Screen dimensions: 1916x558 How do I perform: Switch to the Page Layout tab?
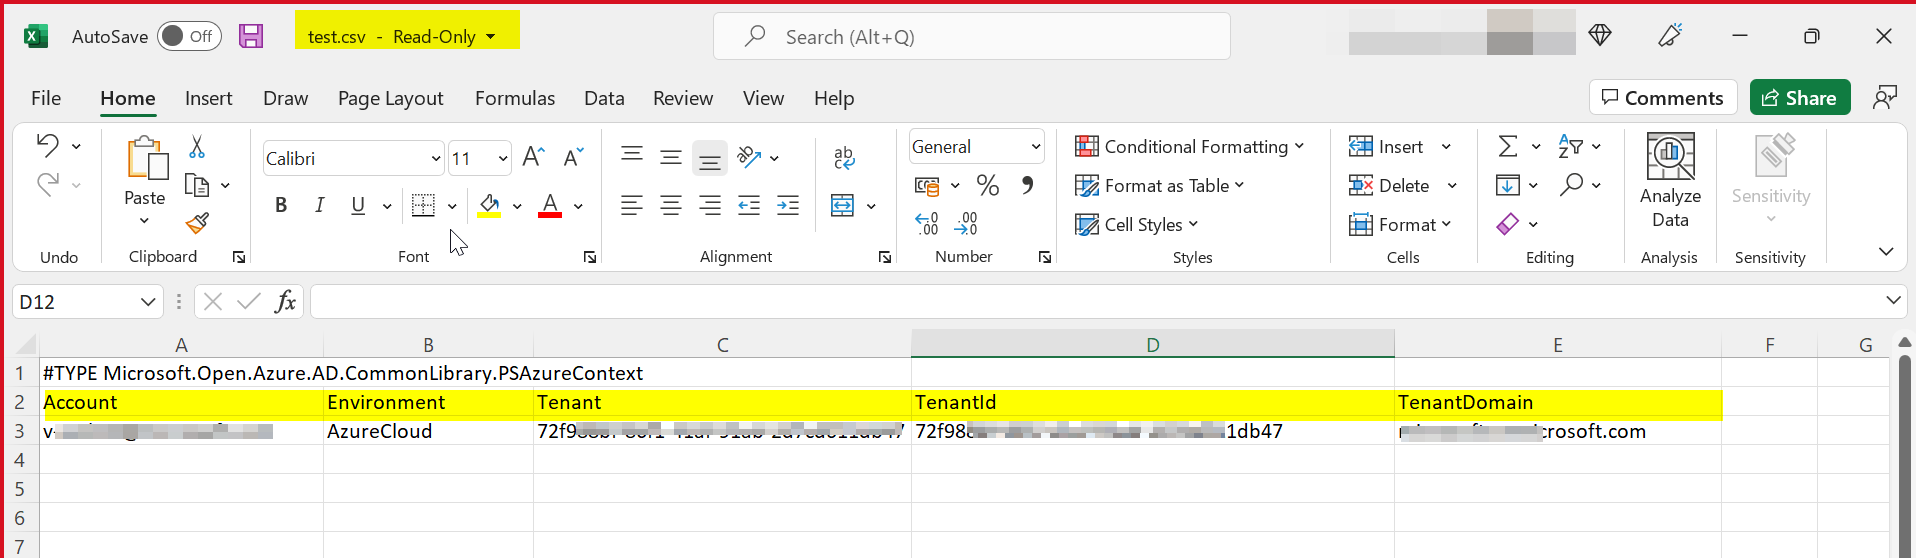pos(390,98)
